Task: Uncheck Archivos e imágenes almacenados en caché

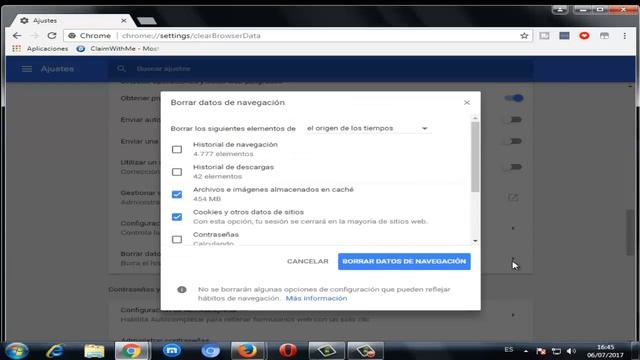Action: [177, 194]
